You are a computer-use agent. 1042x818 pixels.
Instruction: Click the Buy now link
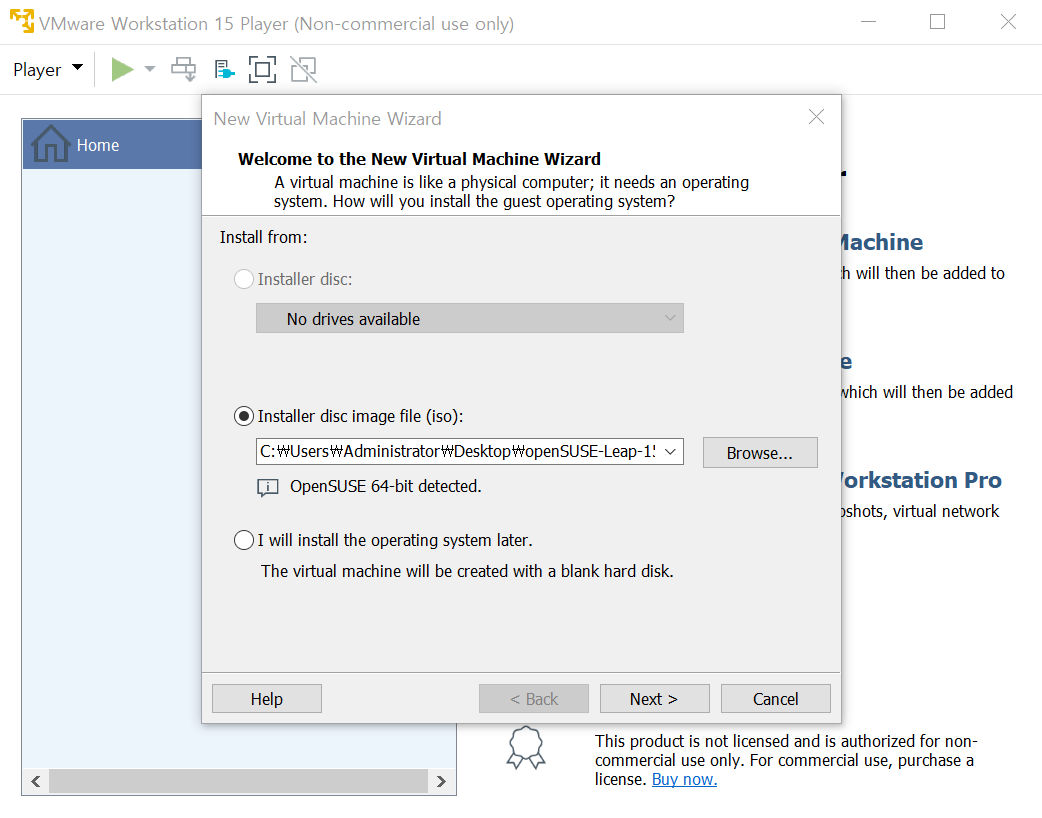[x=684, y=779]
